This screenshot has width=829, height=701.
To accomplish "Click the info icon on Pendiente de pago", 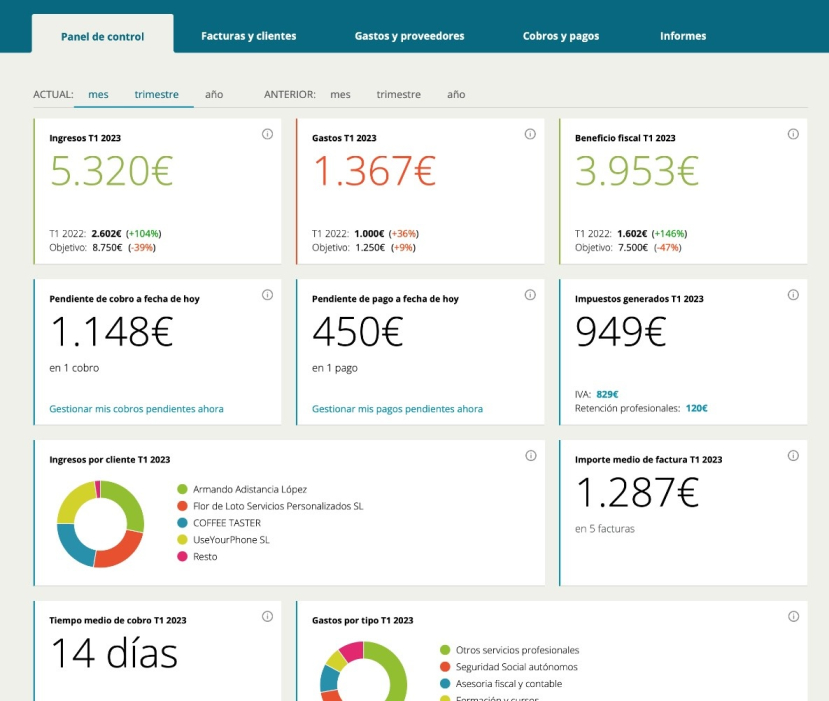I will pyautogui.click(x=529, y=294).
